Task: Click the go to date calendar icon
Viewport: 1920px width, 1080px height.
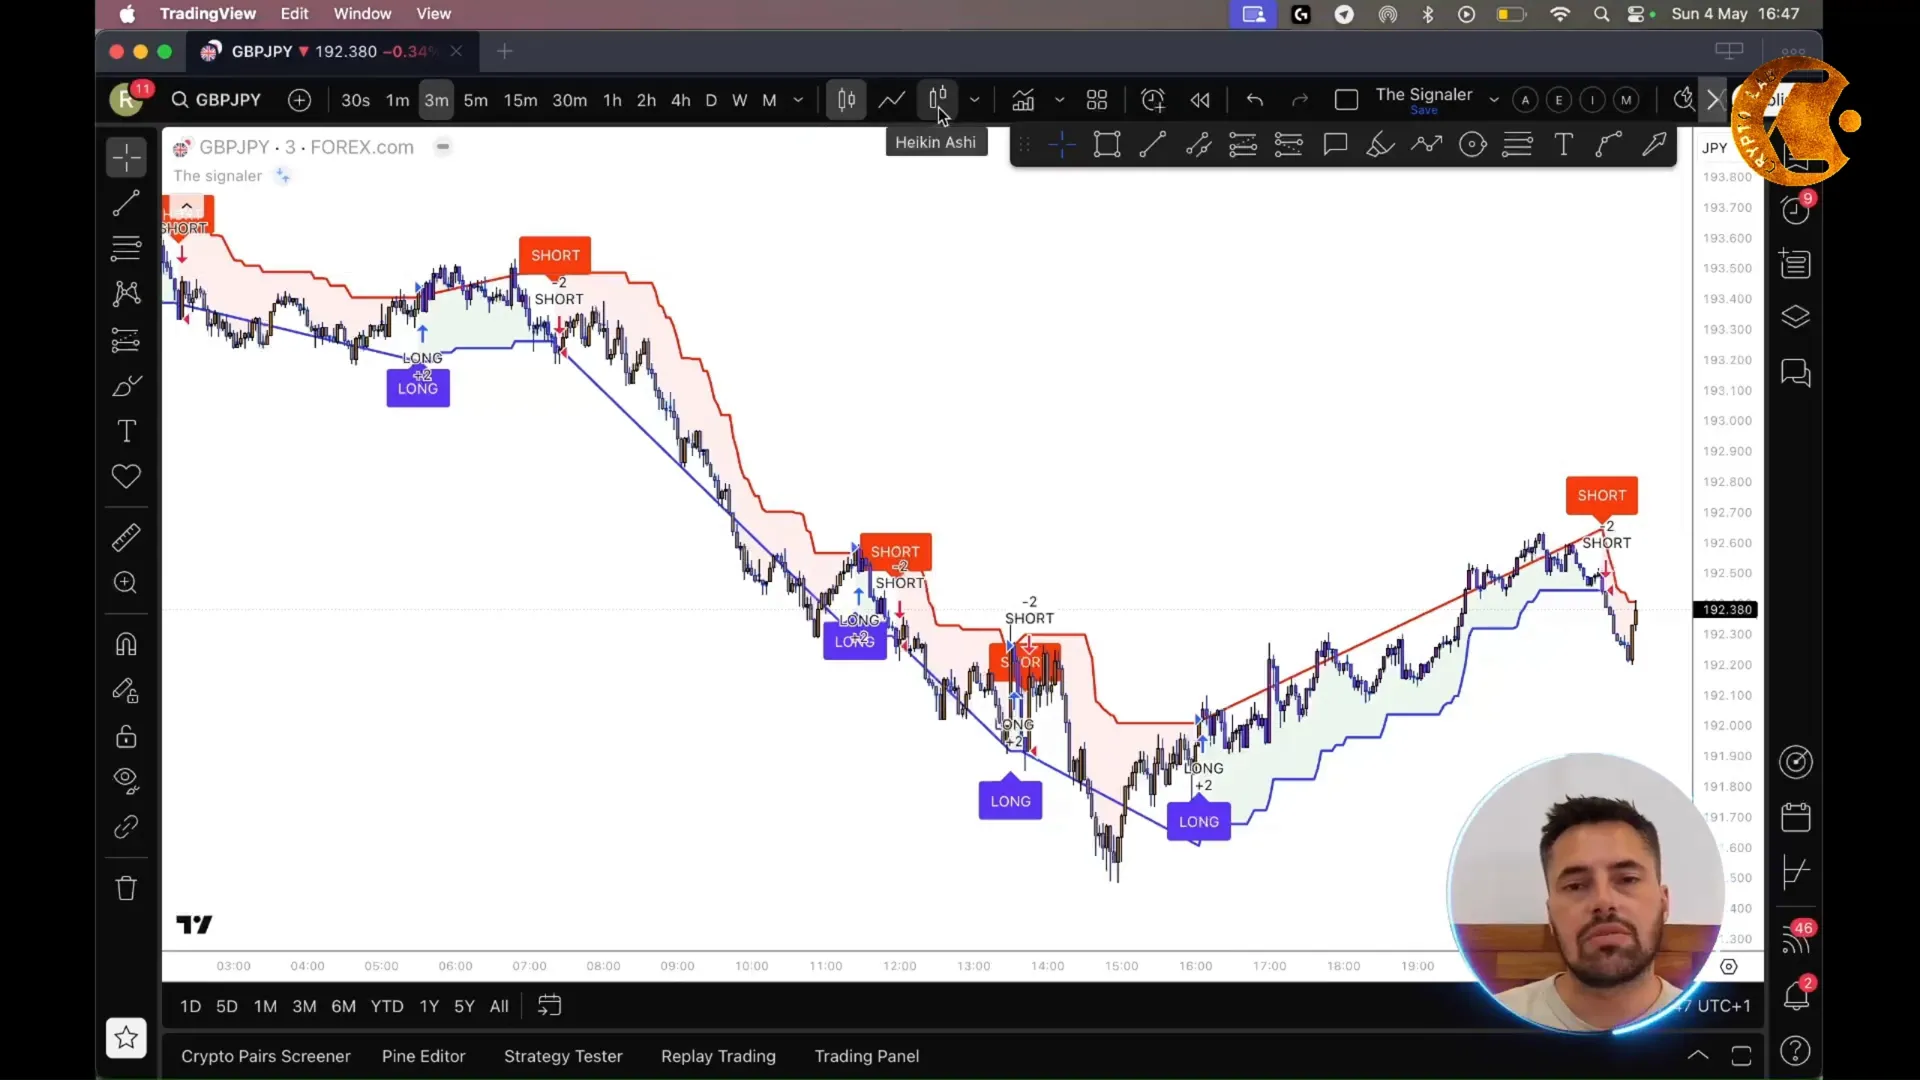Action: [x=549, y=1006]
